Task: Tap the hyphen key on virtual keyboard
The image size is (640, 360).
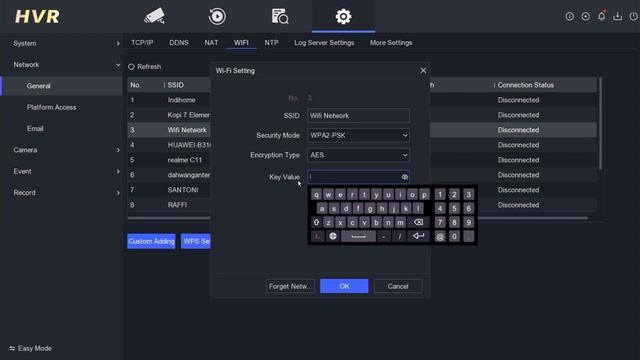Action: point(384,236)
